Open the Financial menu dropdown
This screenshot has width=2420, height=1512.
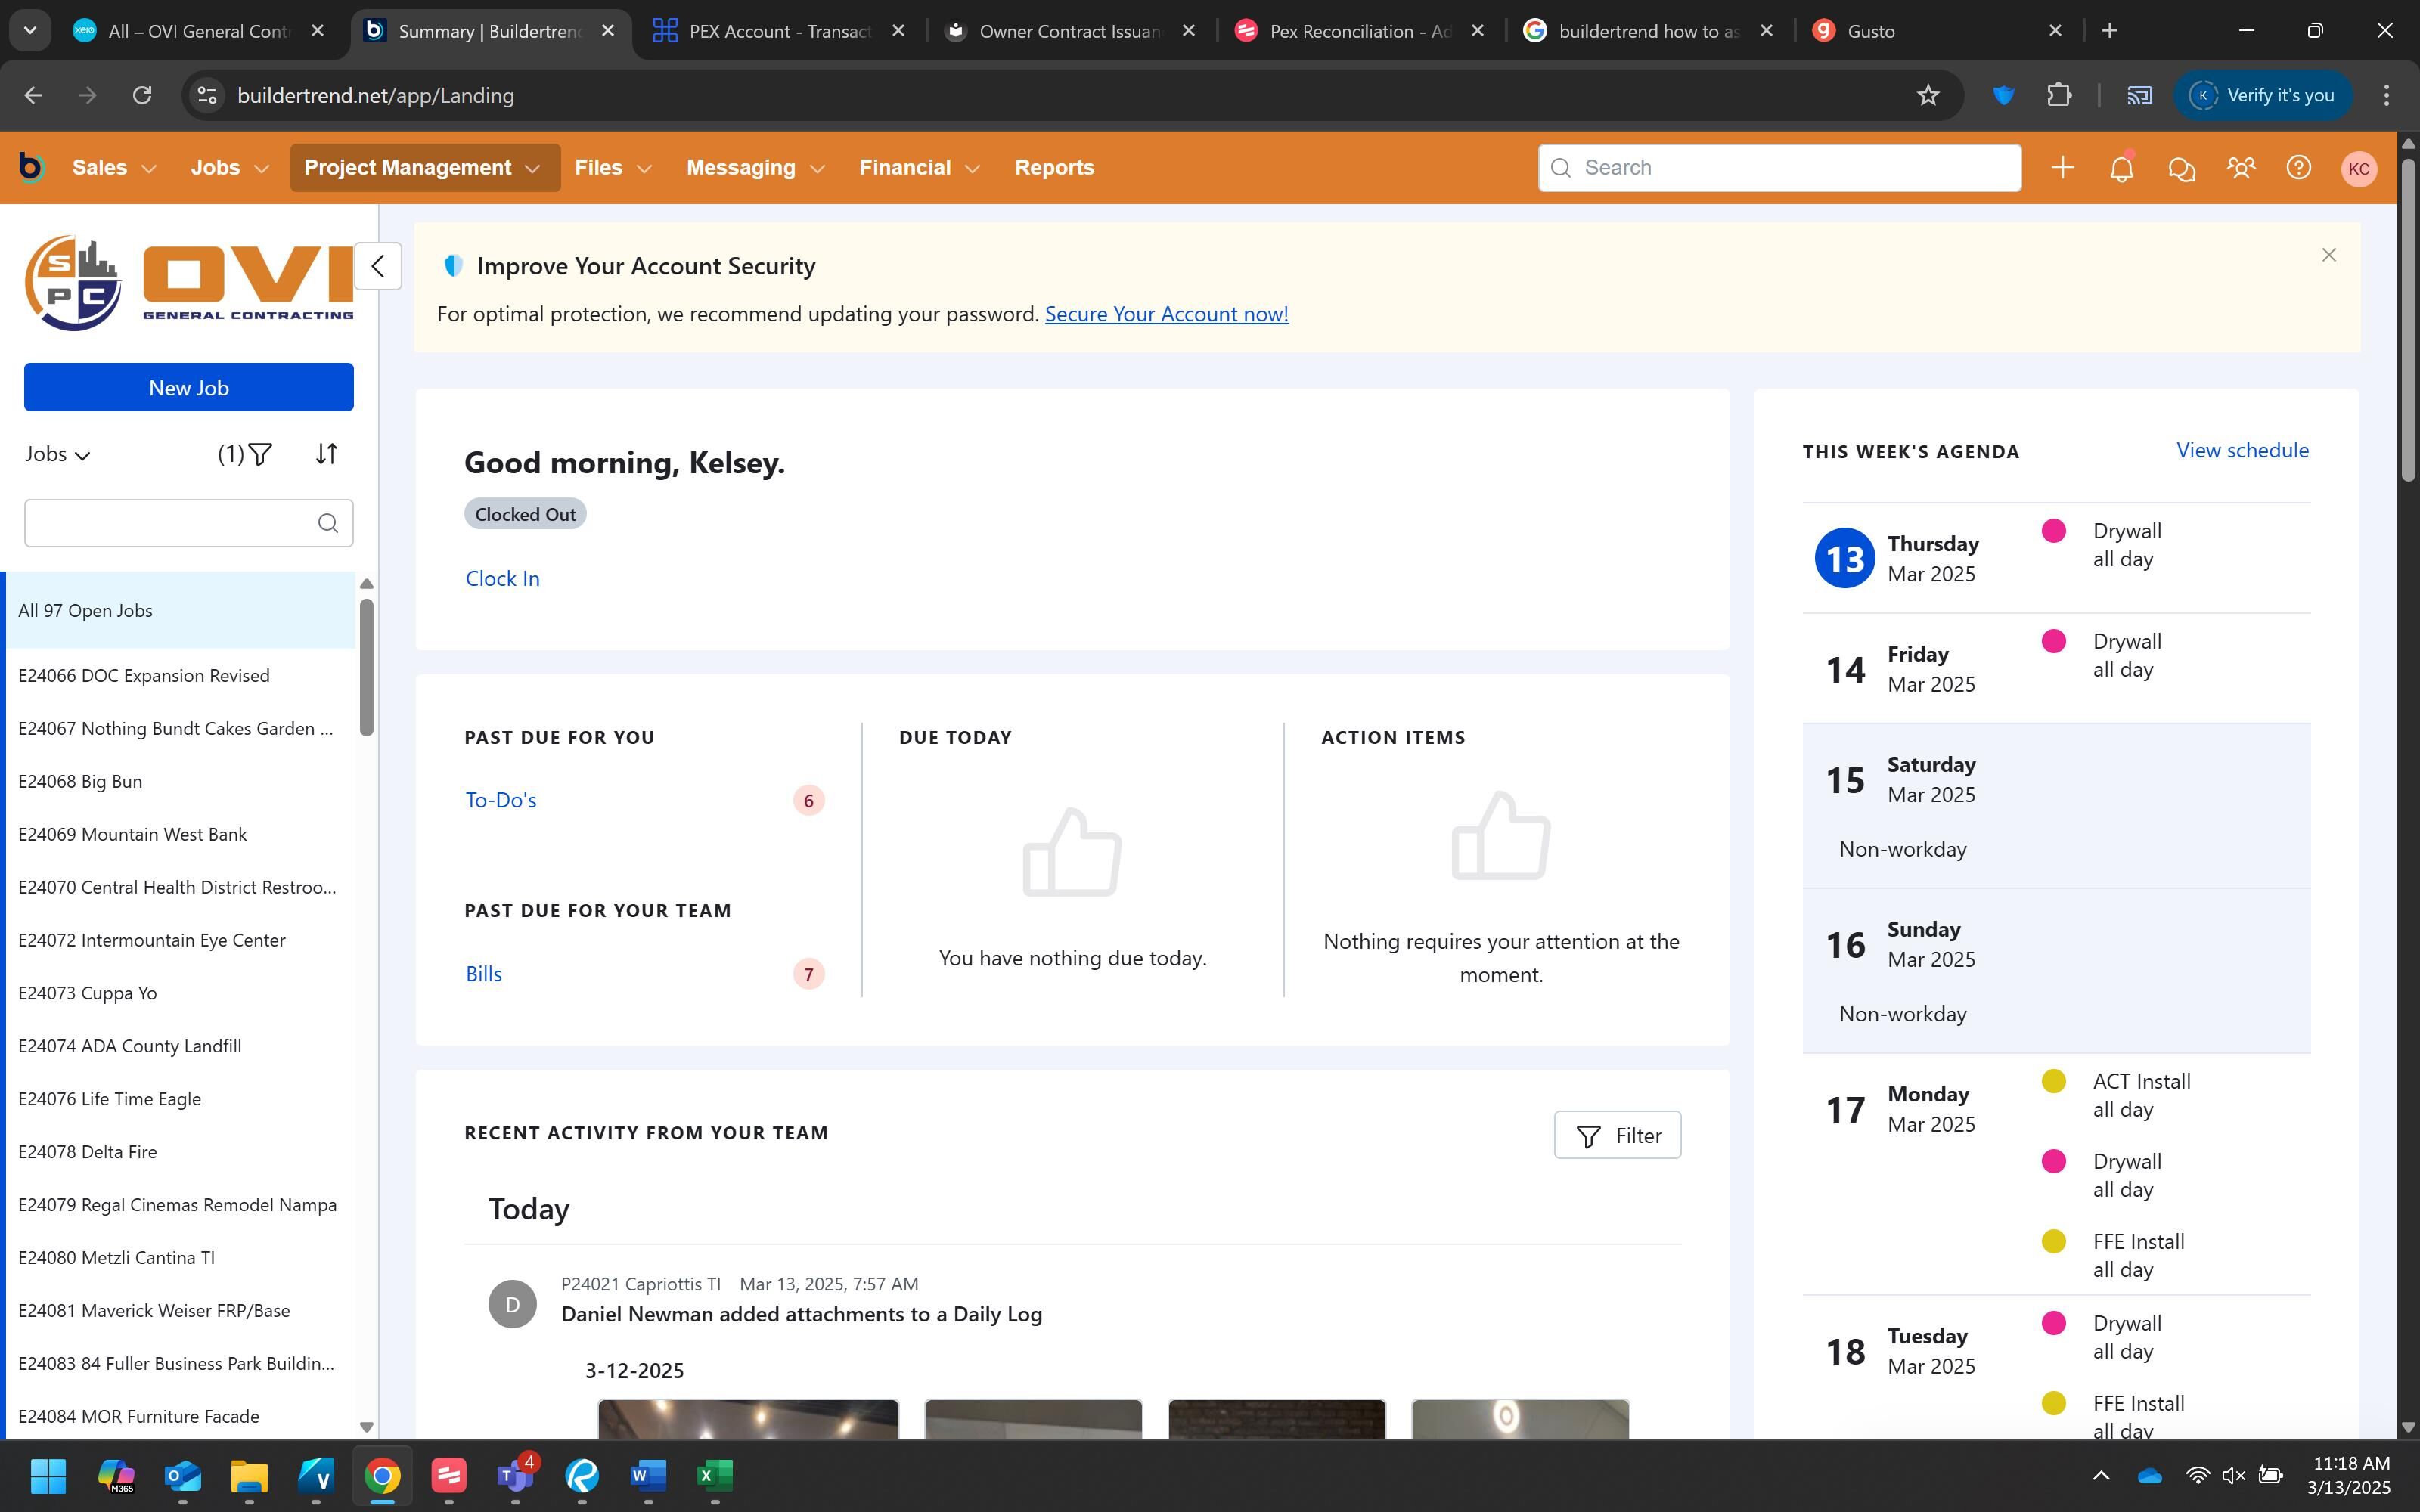click(918, 168)
